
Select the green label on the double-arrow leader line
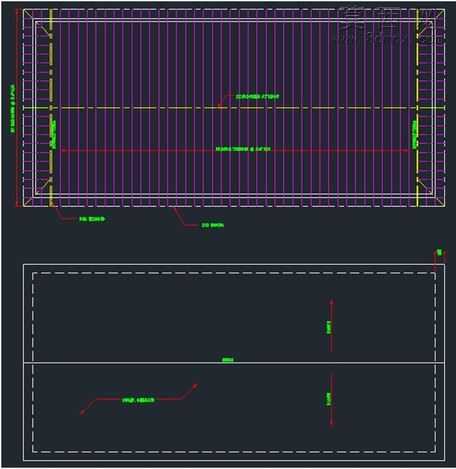tap(138, 400)
